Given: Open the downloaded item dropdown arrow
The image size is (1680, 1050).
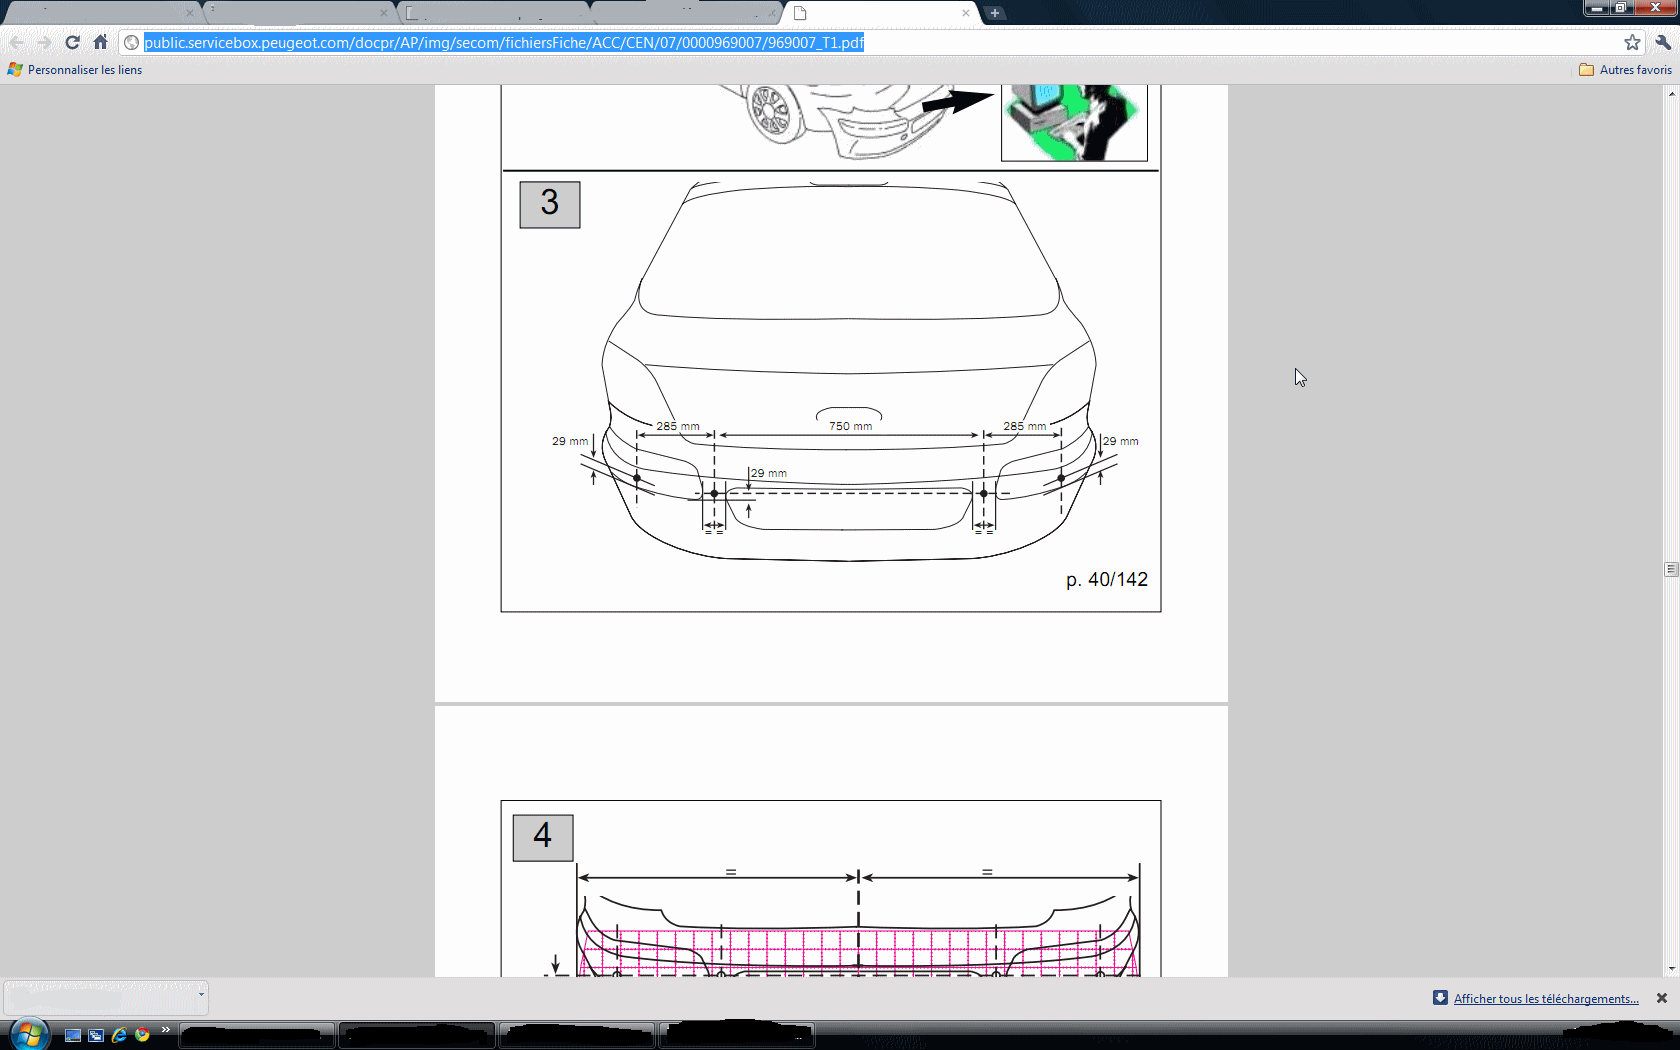Looking at the screenshot, I should 201,996.
